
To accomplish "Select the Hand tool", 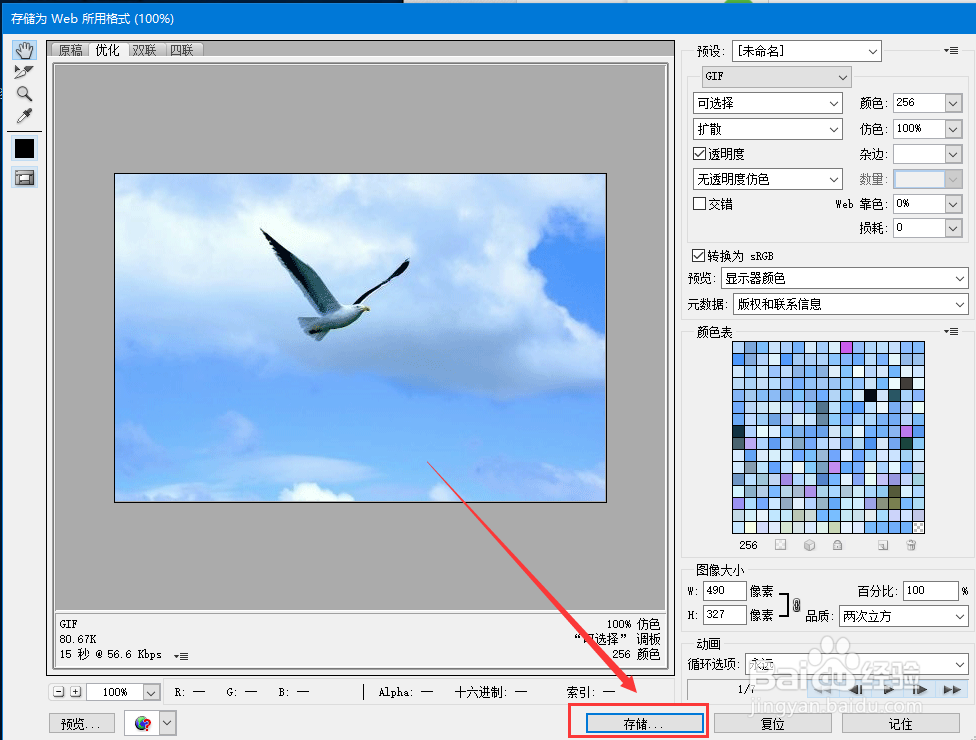I will pyautogui.click(x=24, y=50).
